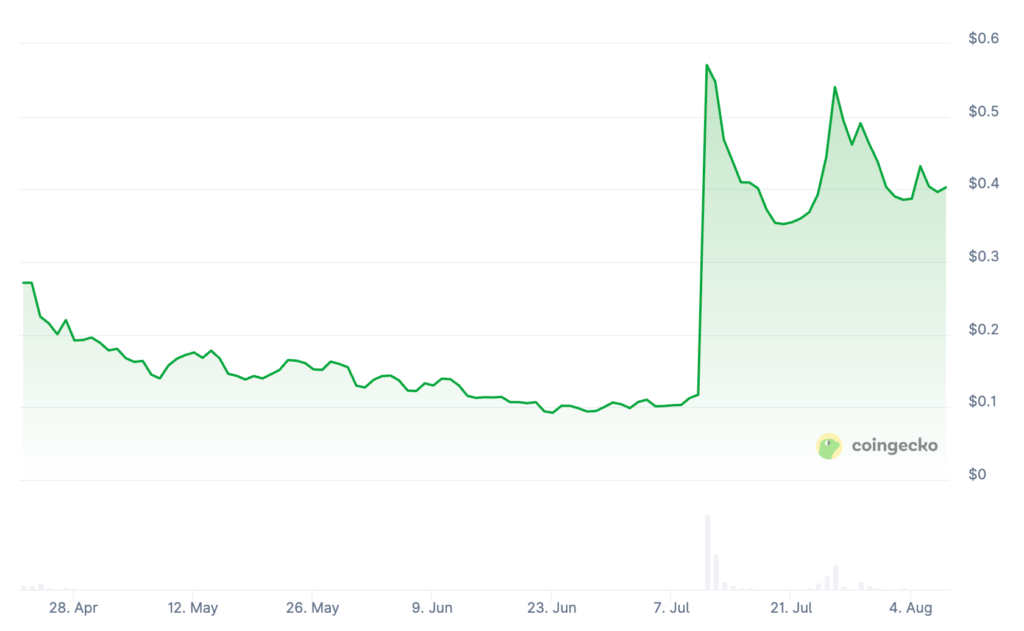1024x631 pixels.
Task: Click the 21. Jul date label
Action: (790, 608)
